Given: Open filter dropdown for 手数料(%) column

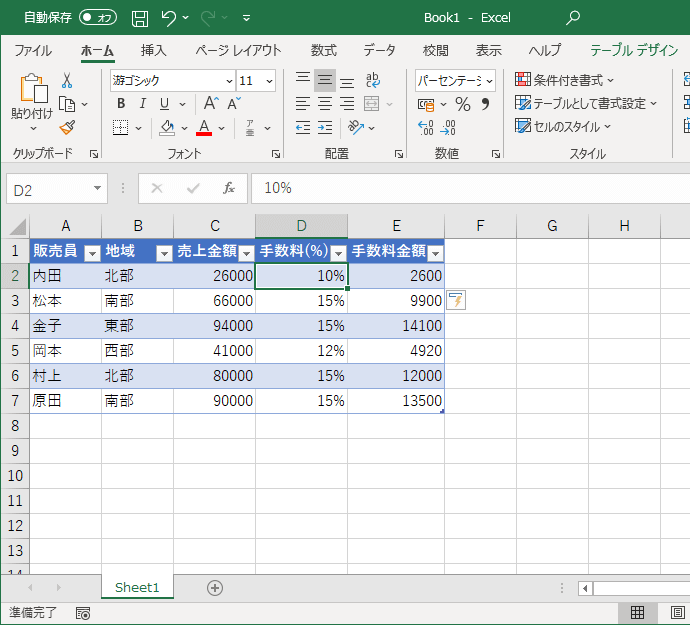Looking at the screenshot, I should point(338,253).
